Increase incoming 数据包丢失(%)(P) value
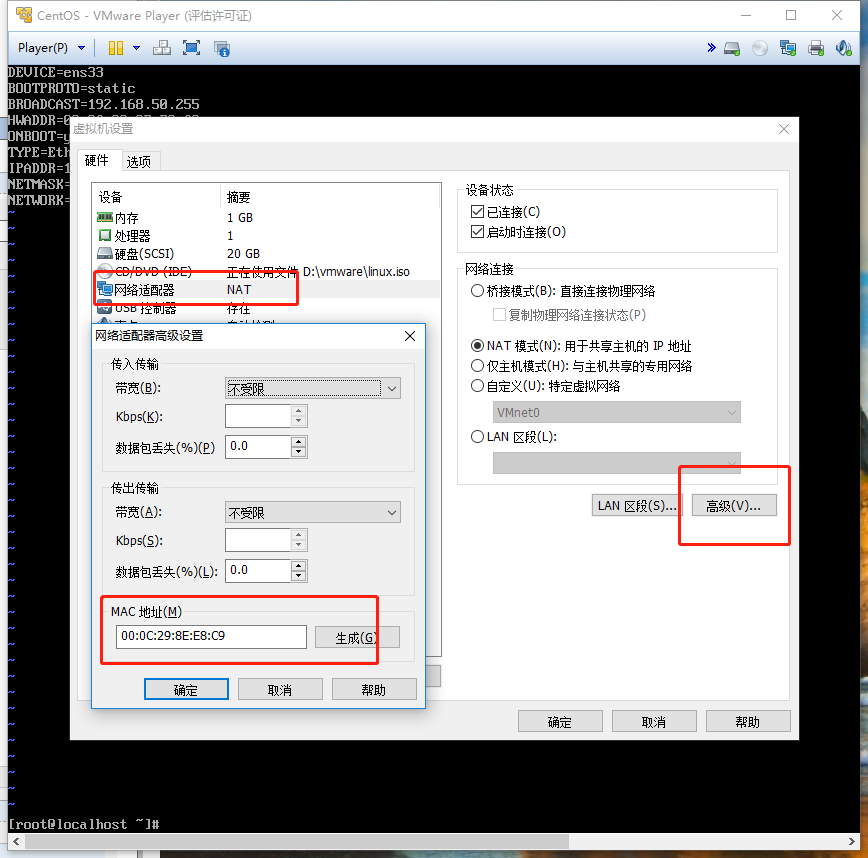868x858 pixels. (x=298, y=441)
